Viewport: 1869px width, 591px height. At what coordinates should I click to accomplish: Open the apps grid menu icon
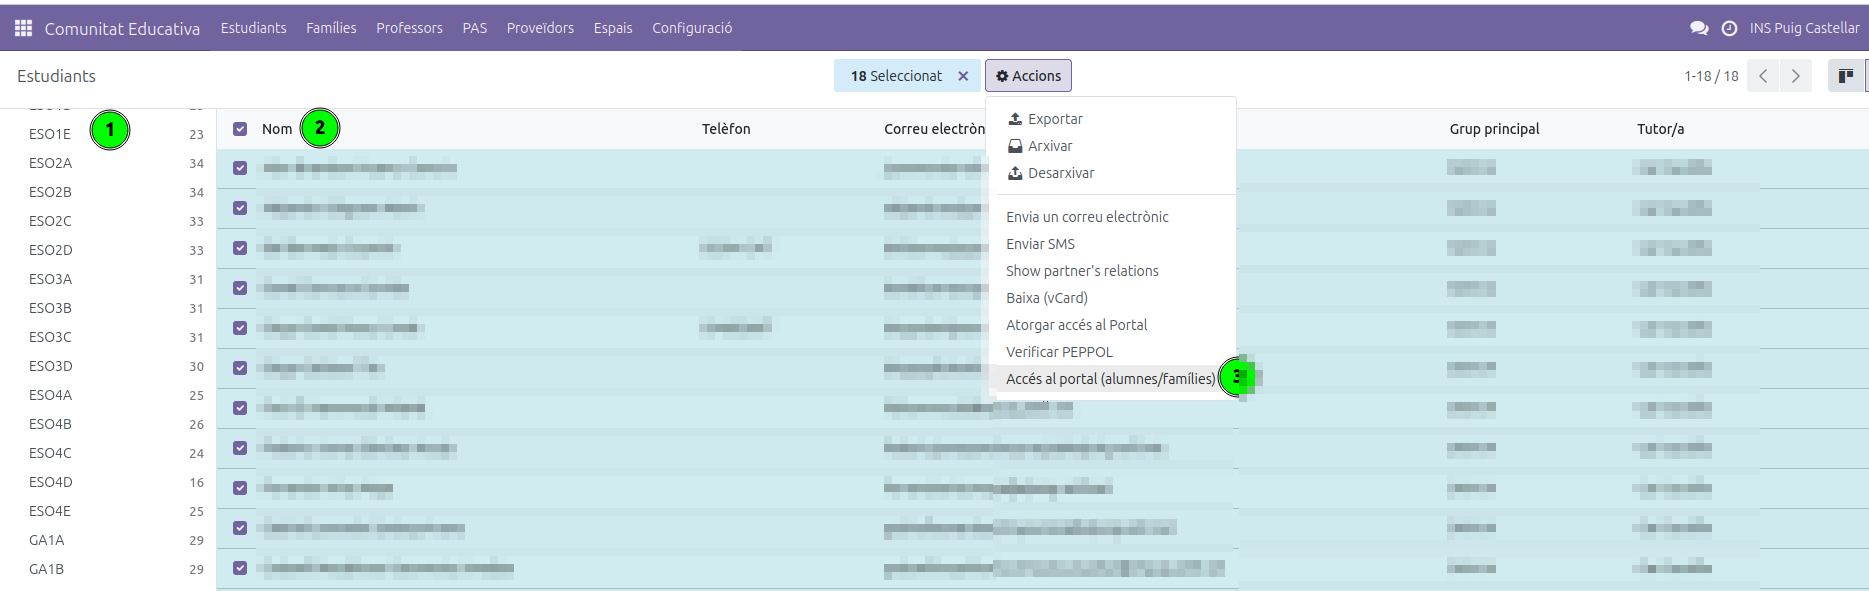coord(23,28)
